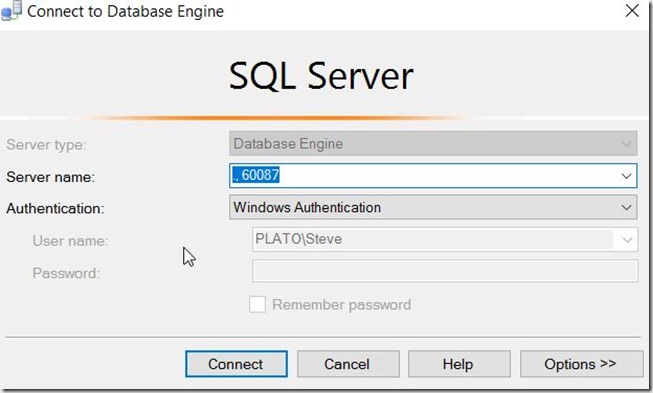The height and width of the screenshot is (393, 653).
Task: Click the Password: label
Action: (x=66, y=274)
